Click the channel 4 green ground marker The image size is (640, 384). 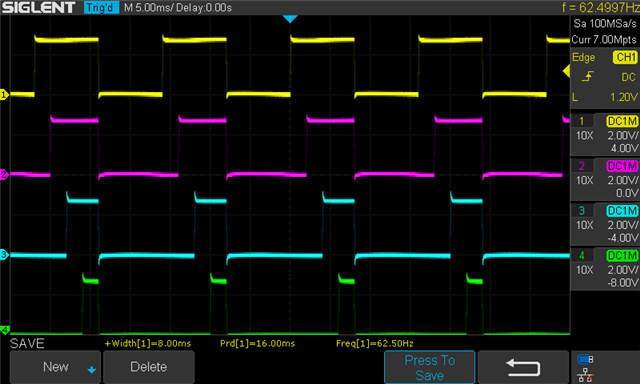tap(4, 329)
